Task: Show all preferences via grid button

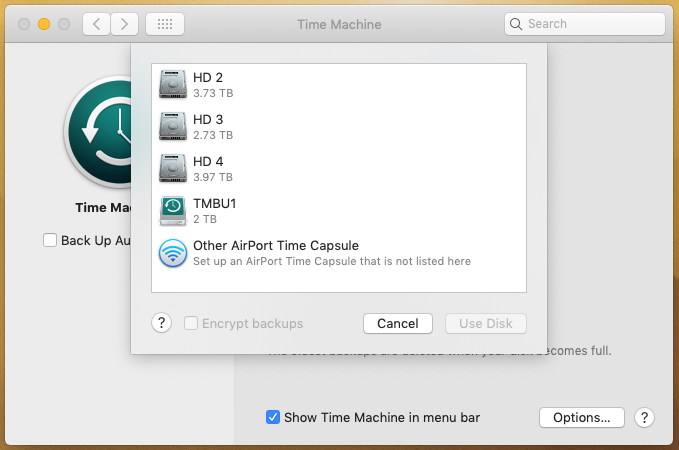Action: (165, 24)
